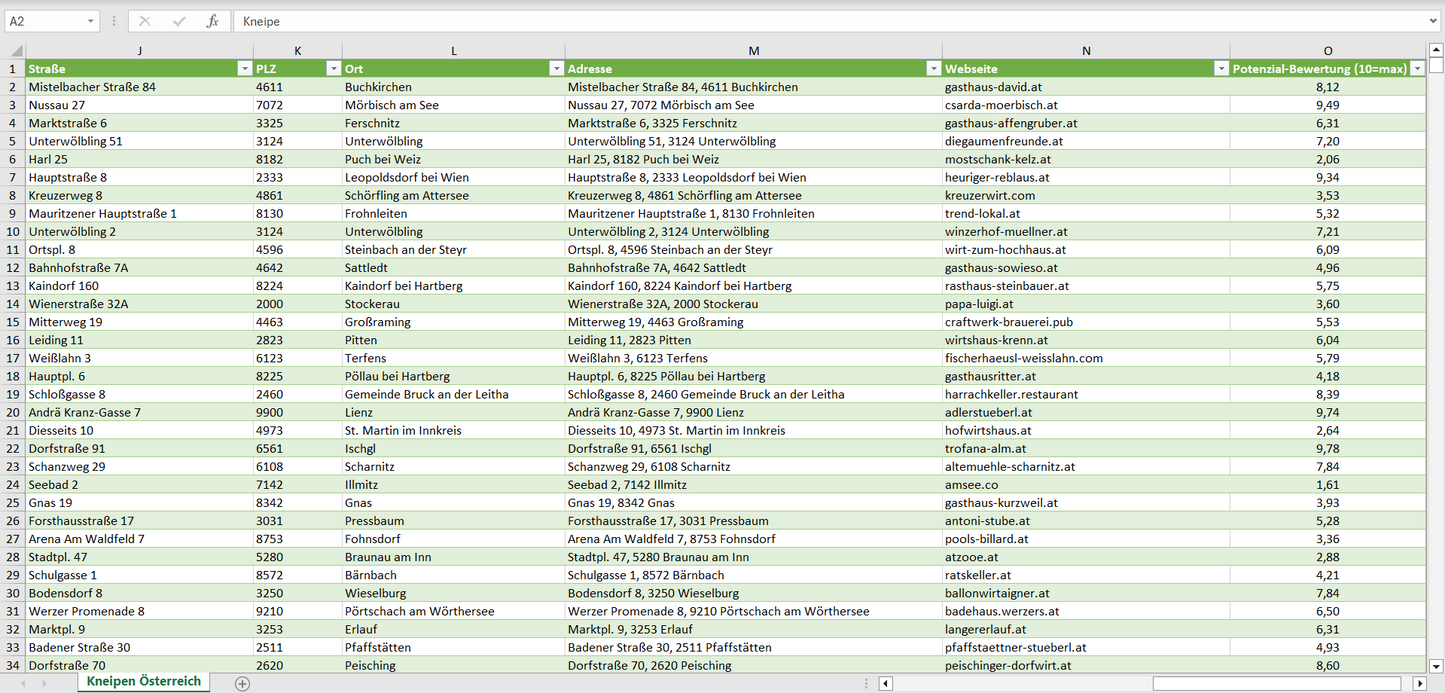The image size is (1445, 693).
Task: Click the Select All corner triangle
Action: click(x=13, y=51)
